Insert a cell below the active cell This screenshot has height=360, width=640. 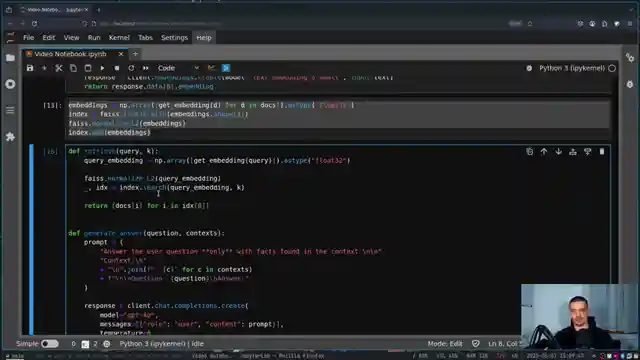click(587, 152)
